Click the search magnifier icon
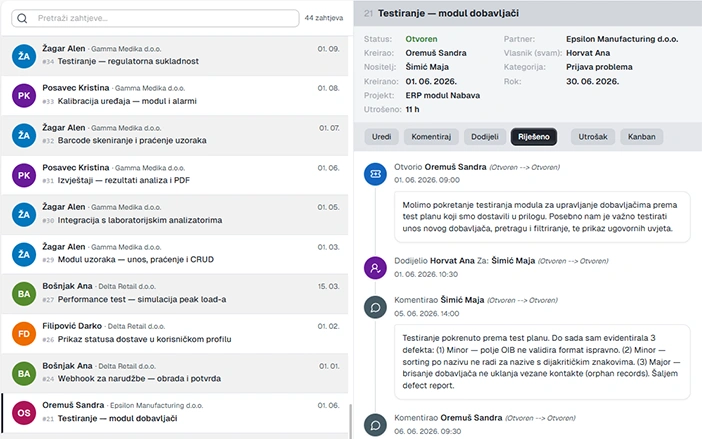 click(24, 18)
